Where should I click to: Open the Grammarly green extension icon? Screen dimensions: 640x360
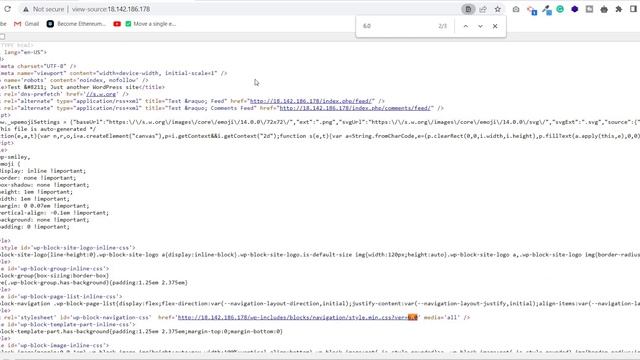(x=560, y=9)
